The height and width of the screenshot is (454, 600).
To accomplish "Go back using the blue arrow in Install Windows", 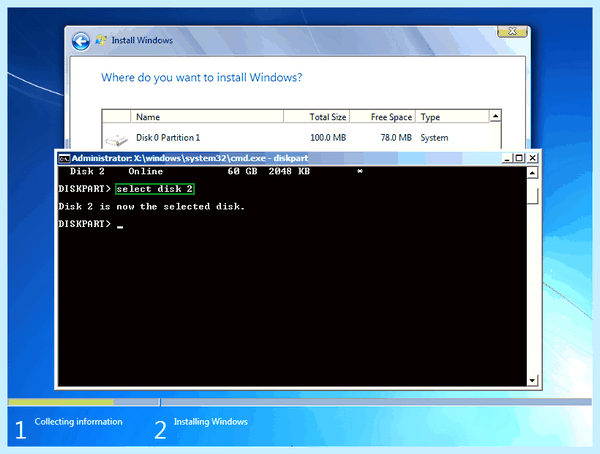I will pos(81,41).
